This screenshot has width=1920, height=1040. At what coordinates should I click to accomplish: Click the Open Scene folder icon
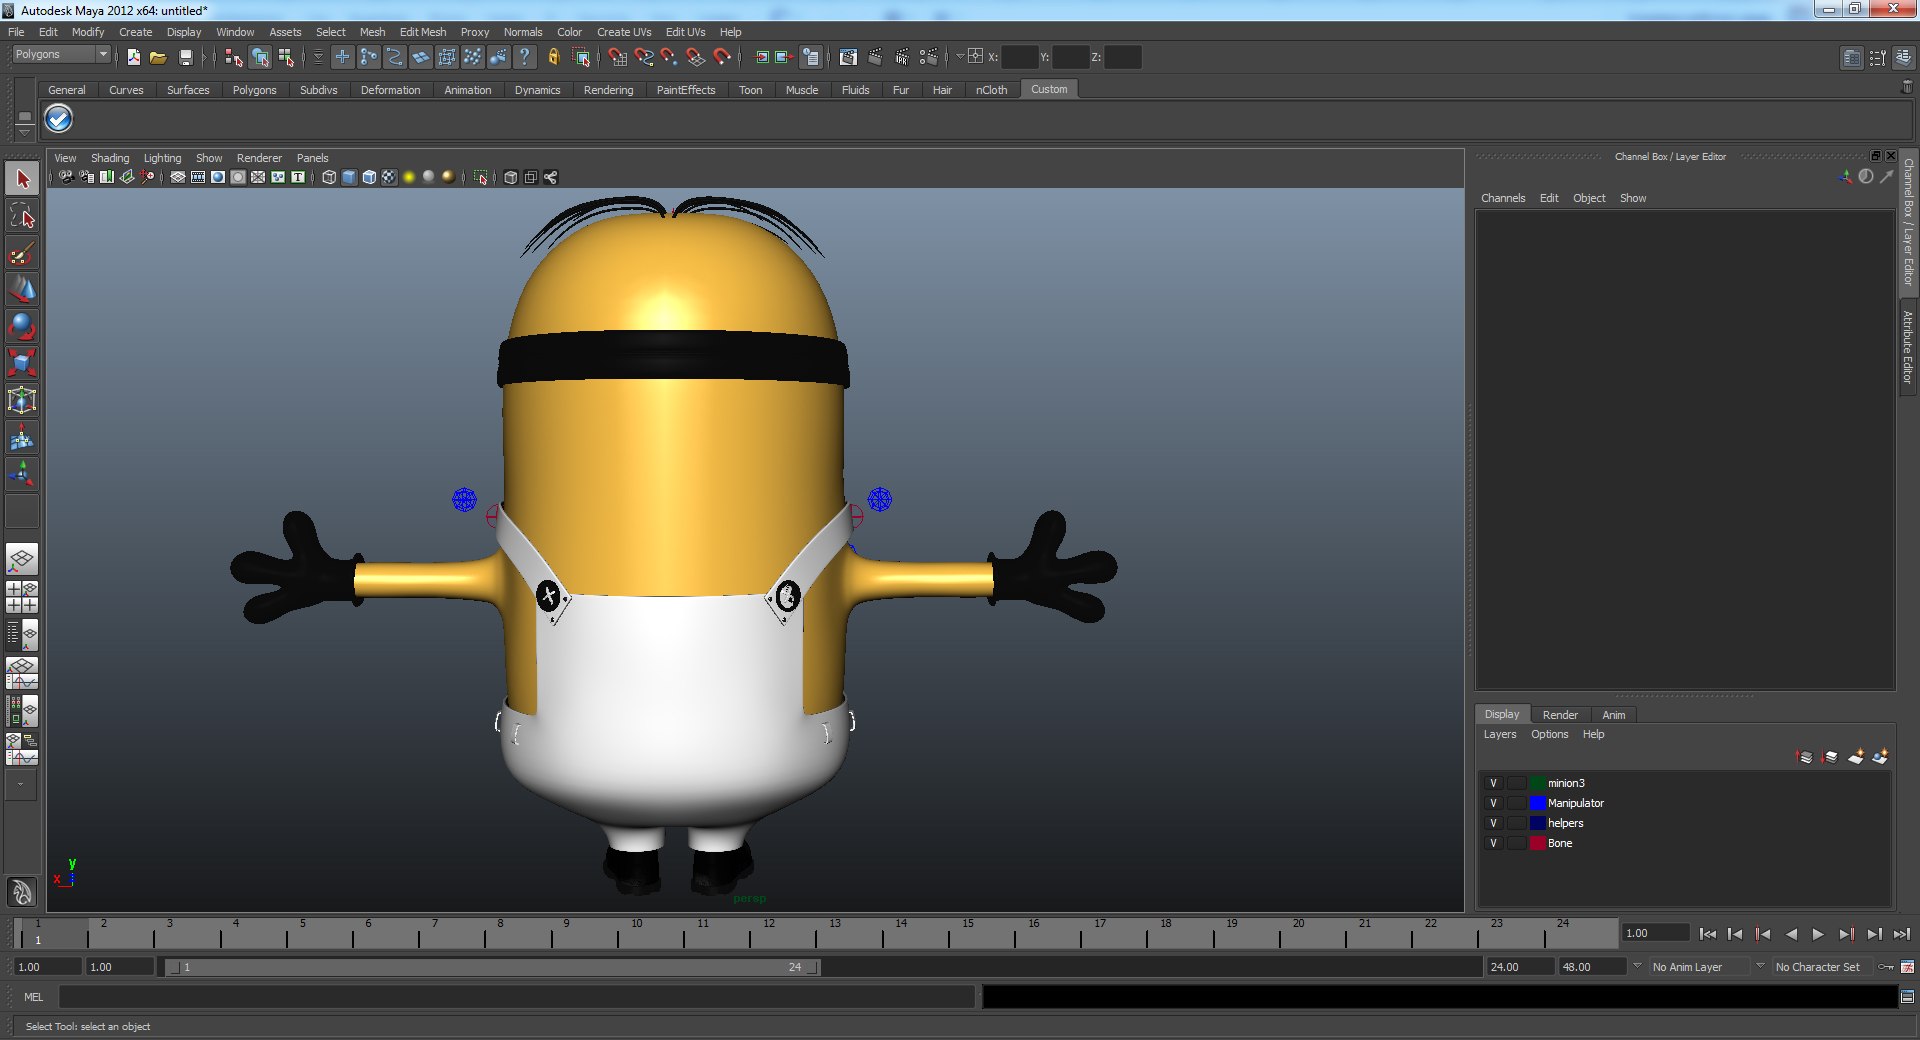(158, 57)
